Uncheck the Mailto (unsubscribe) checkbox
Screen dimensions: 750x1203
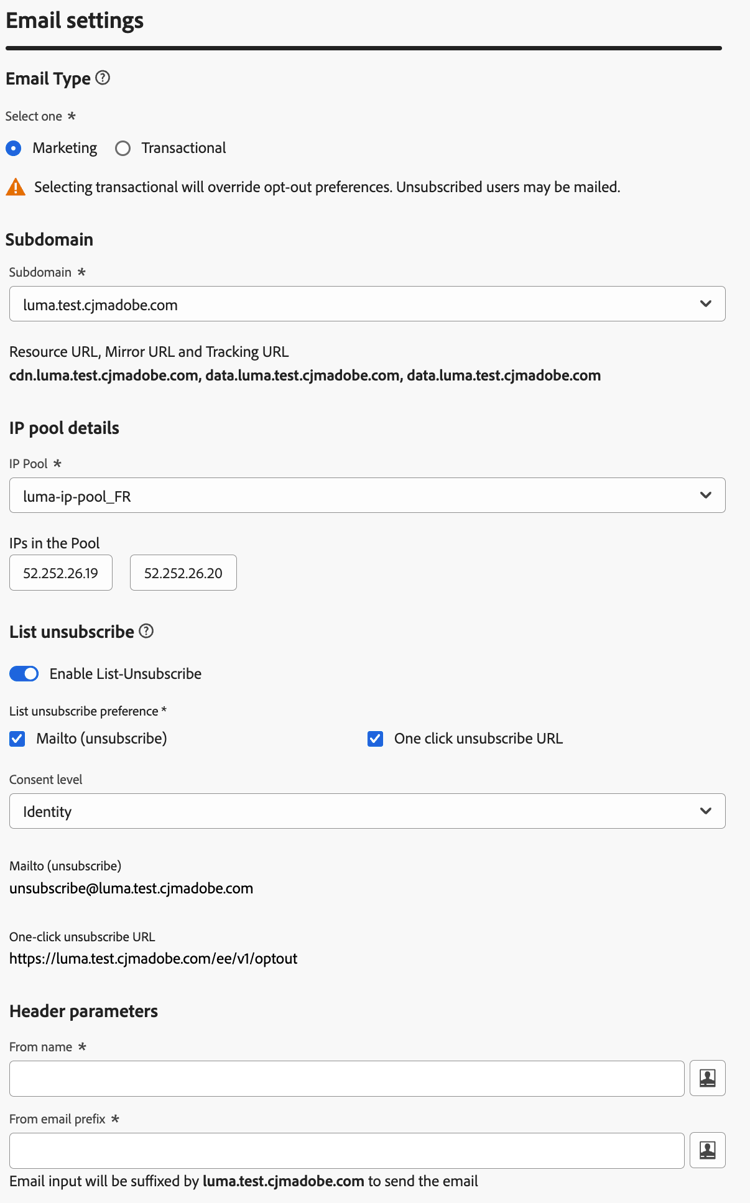pos(16,738)
